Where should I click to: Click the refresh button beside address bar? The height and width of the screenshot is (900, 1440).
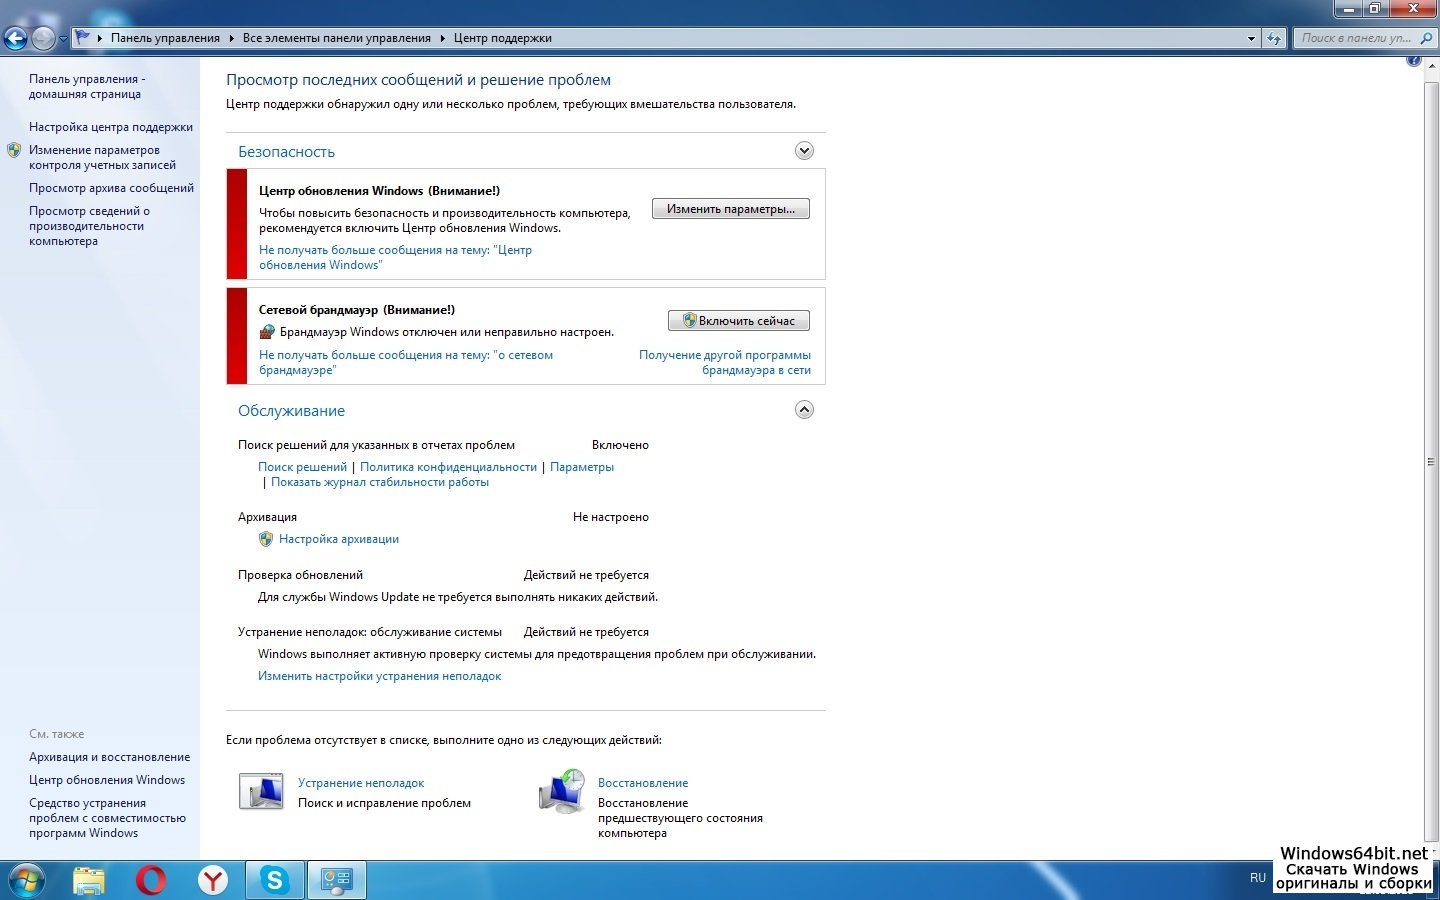pyautogui.click(x=1273, y=39)
